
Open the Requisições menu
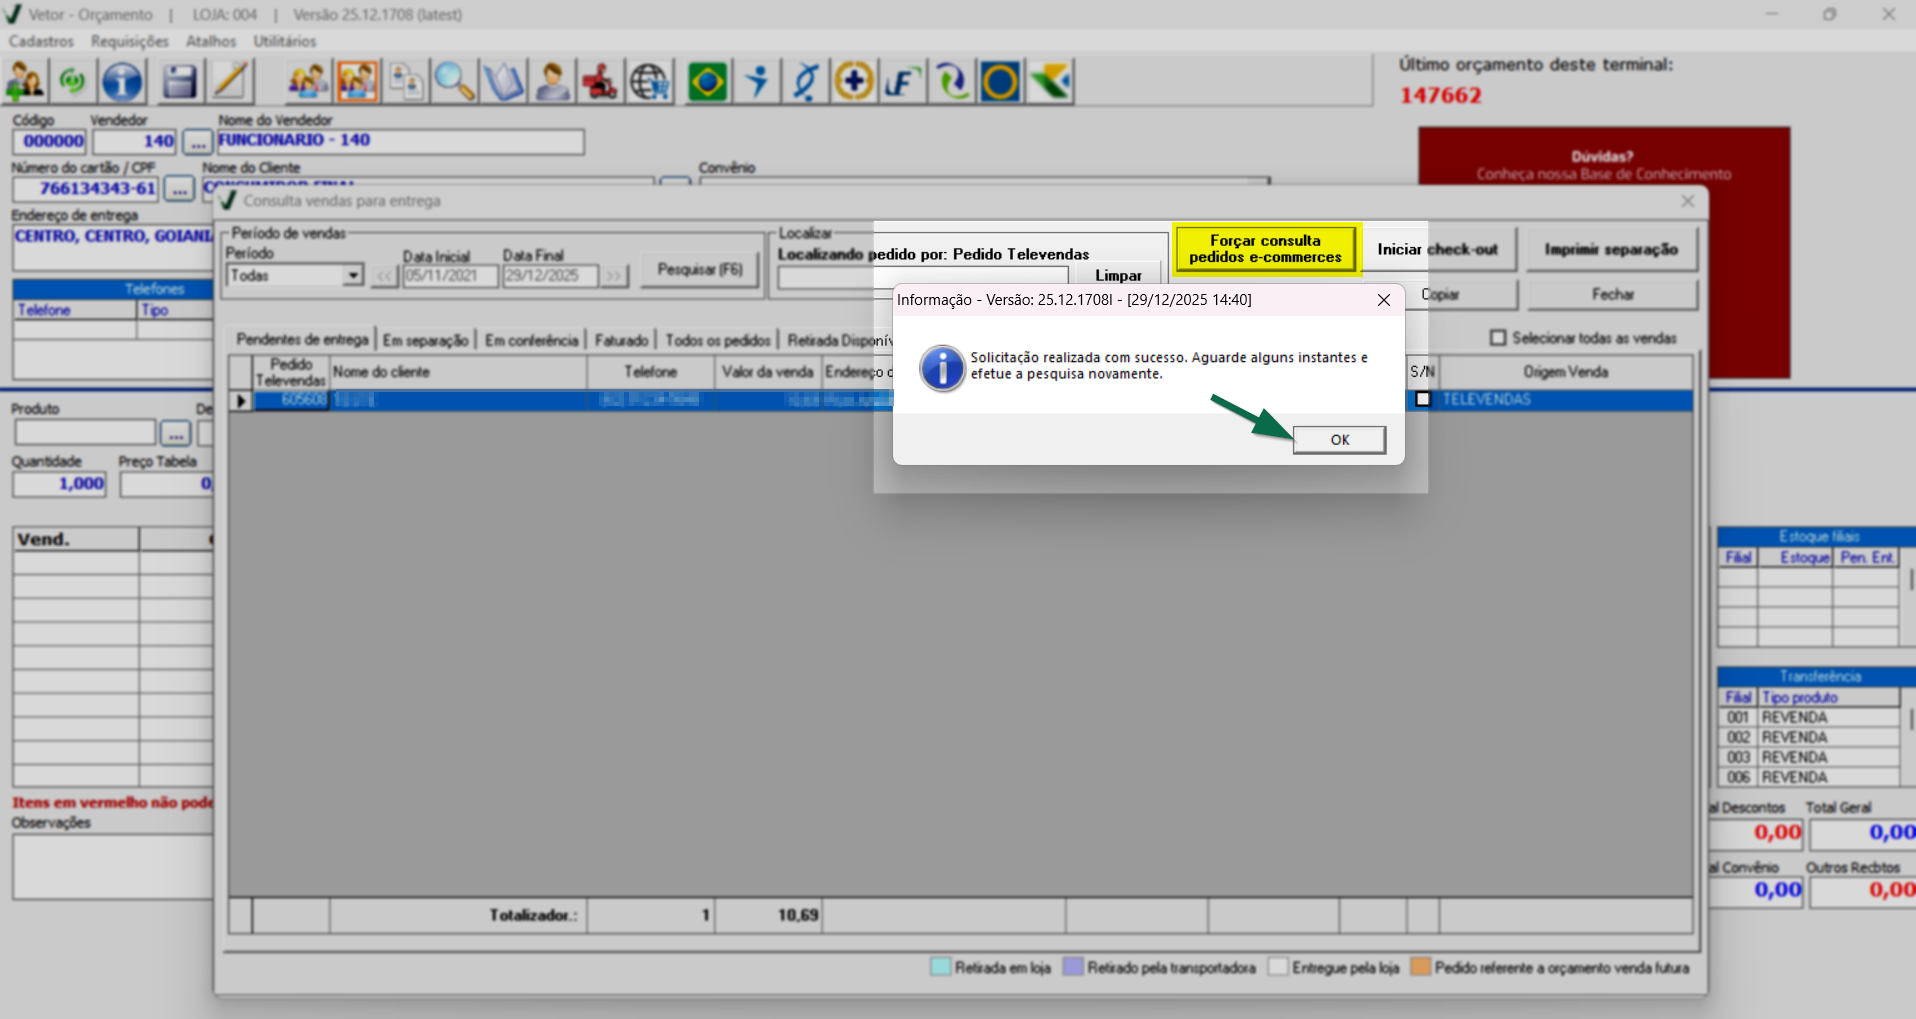[130, 41]
